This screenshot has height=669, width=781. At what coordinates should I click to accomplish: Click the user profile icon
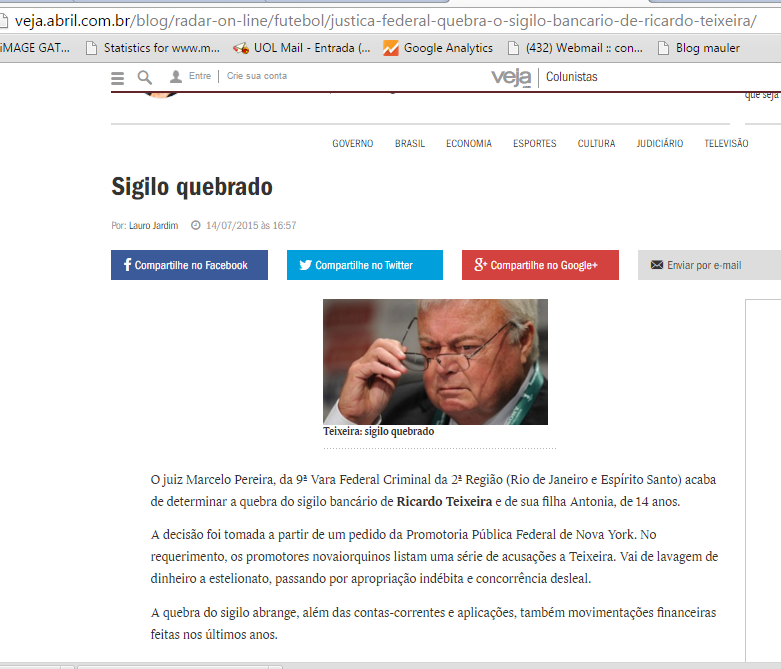[x=175, y=77]
